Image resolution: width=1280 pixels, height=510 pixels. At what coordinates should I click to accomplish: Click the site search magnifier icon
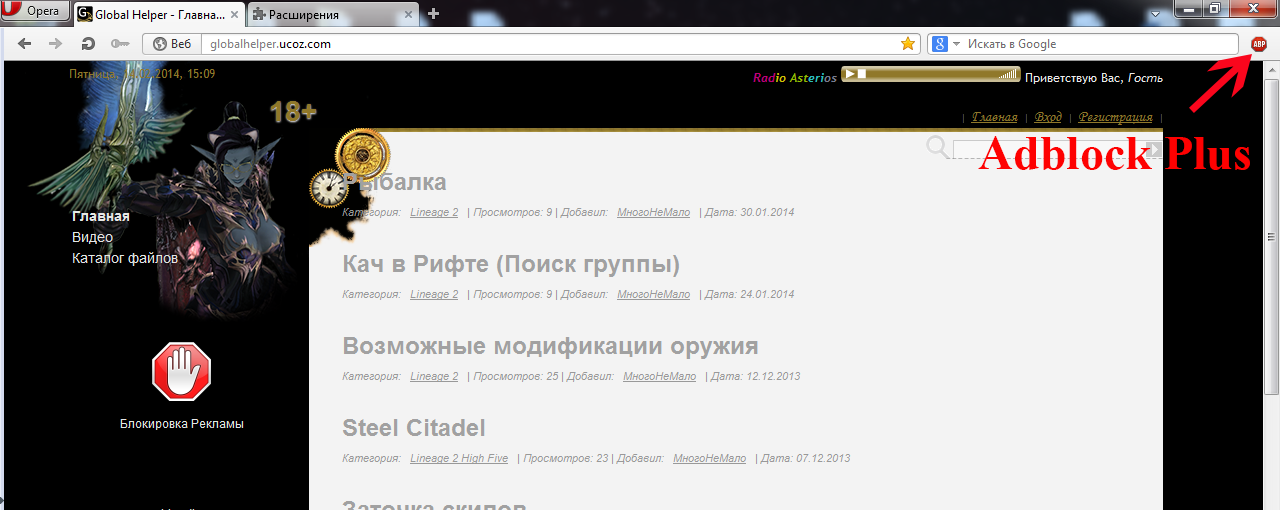pos(937,148)
